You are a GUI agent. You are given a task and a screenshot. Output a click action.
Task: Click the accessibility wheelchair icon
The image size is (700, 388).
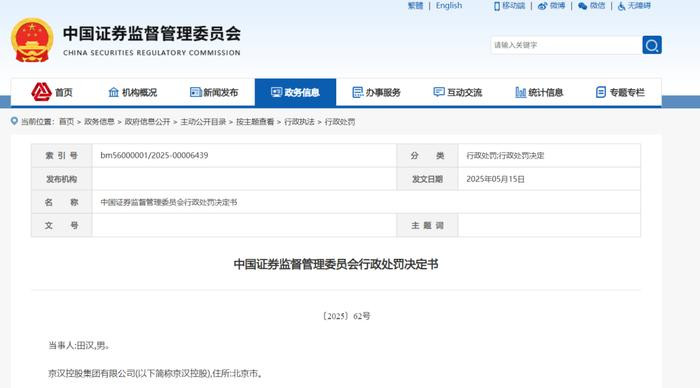[x=621, y=6]
